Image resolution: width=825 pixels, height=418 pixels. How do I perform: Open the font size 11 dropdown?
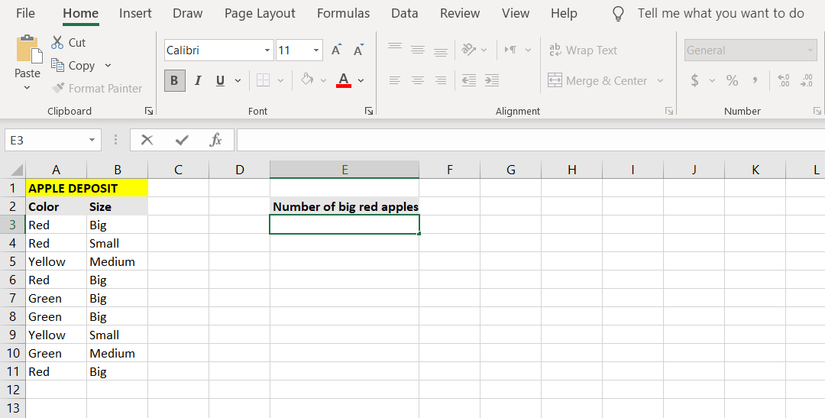pyautogui.click(x=316, y=50)
